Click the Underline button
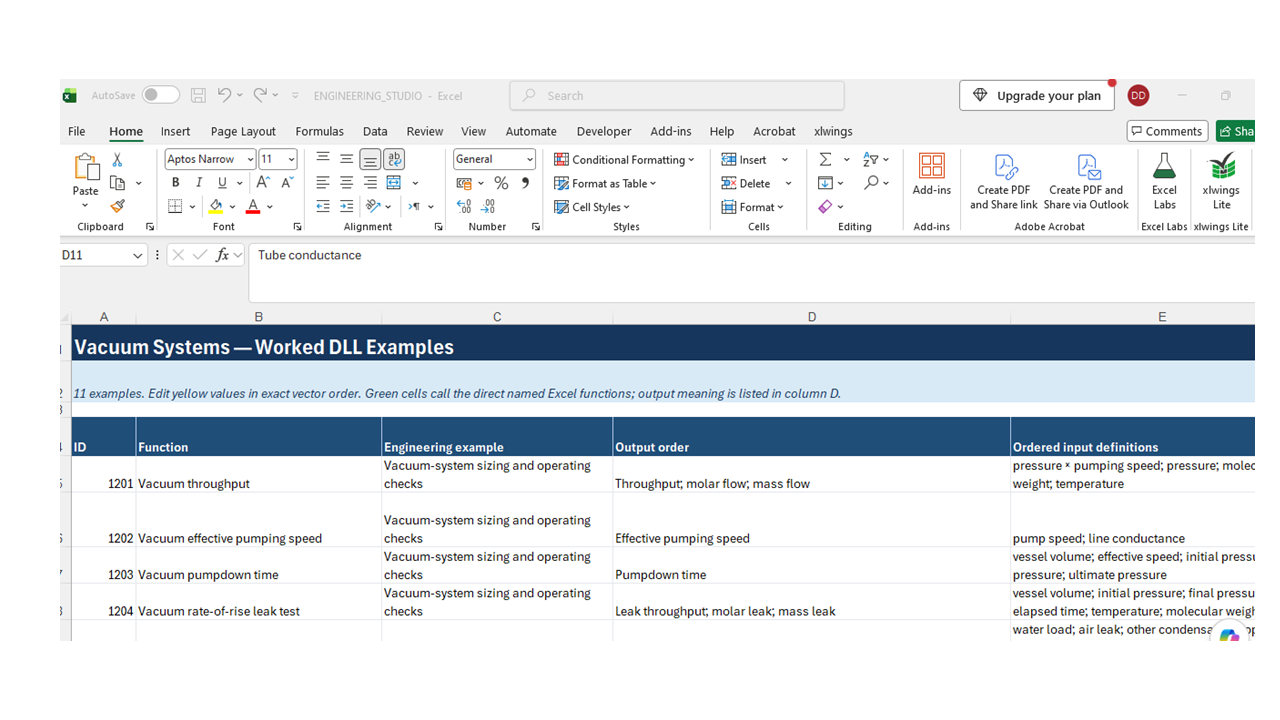 click(x=222, y=183)
